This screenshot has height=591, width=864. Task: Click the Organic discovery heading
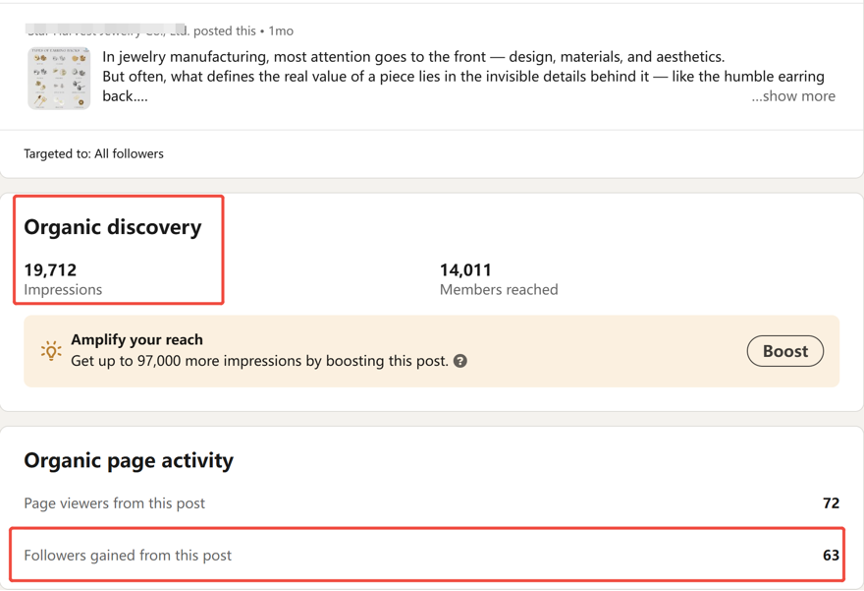pos(112,227)
